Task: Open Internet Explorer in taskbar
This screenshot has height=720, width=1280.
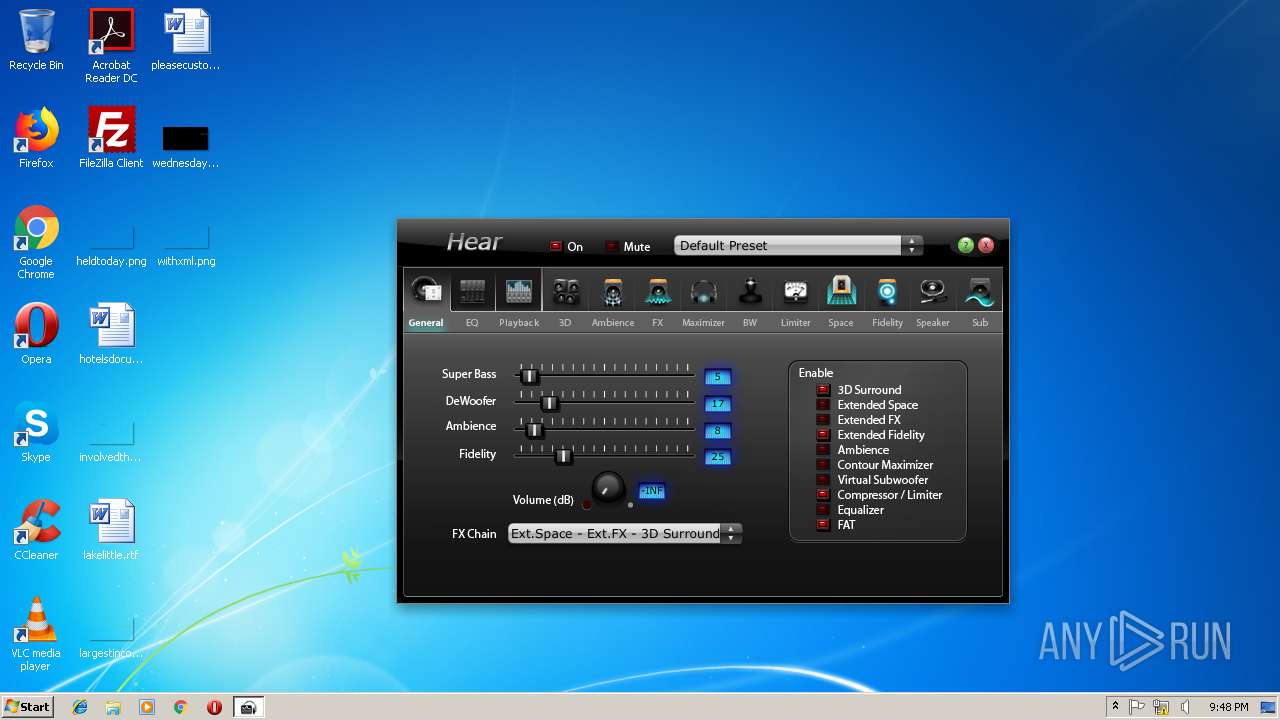Action: click(x=80, y=707)
